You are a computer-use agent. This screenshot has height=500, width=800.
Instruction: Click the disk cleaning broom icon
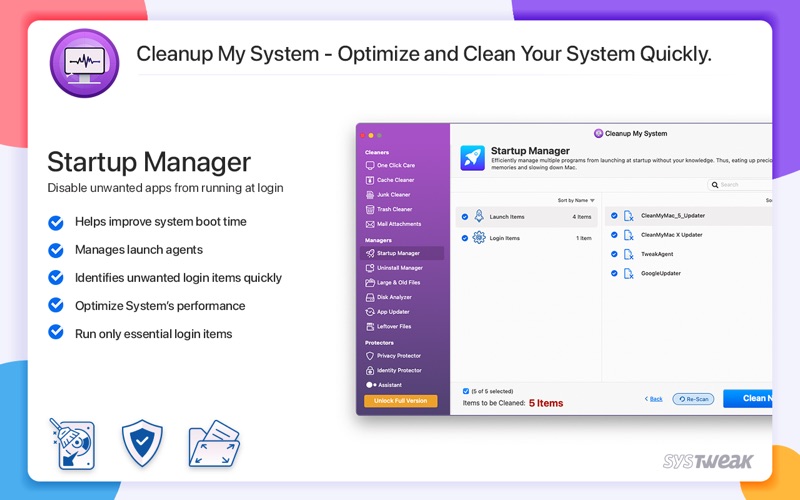pyautogui.click(x=72, y=444)
